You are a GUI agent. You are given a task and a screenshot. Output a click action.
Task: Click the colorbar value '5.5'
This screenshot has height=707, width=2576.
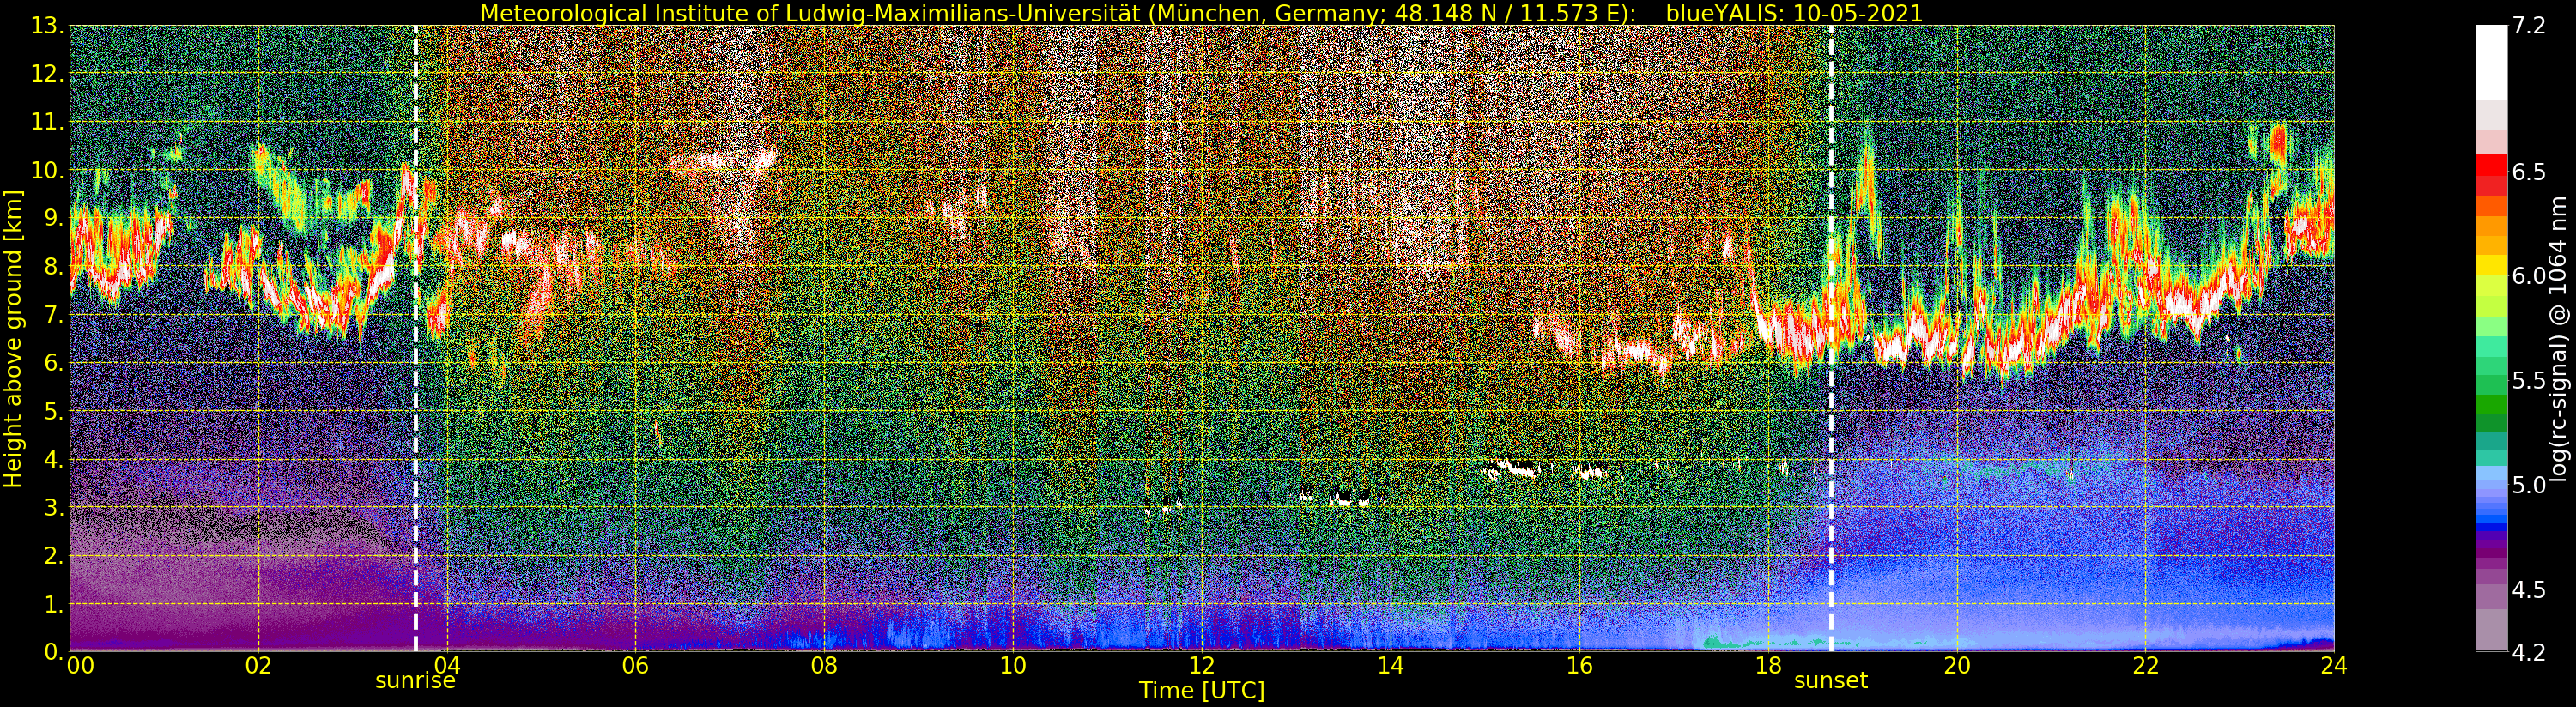click(x=2529, y=381)
